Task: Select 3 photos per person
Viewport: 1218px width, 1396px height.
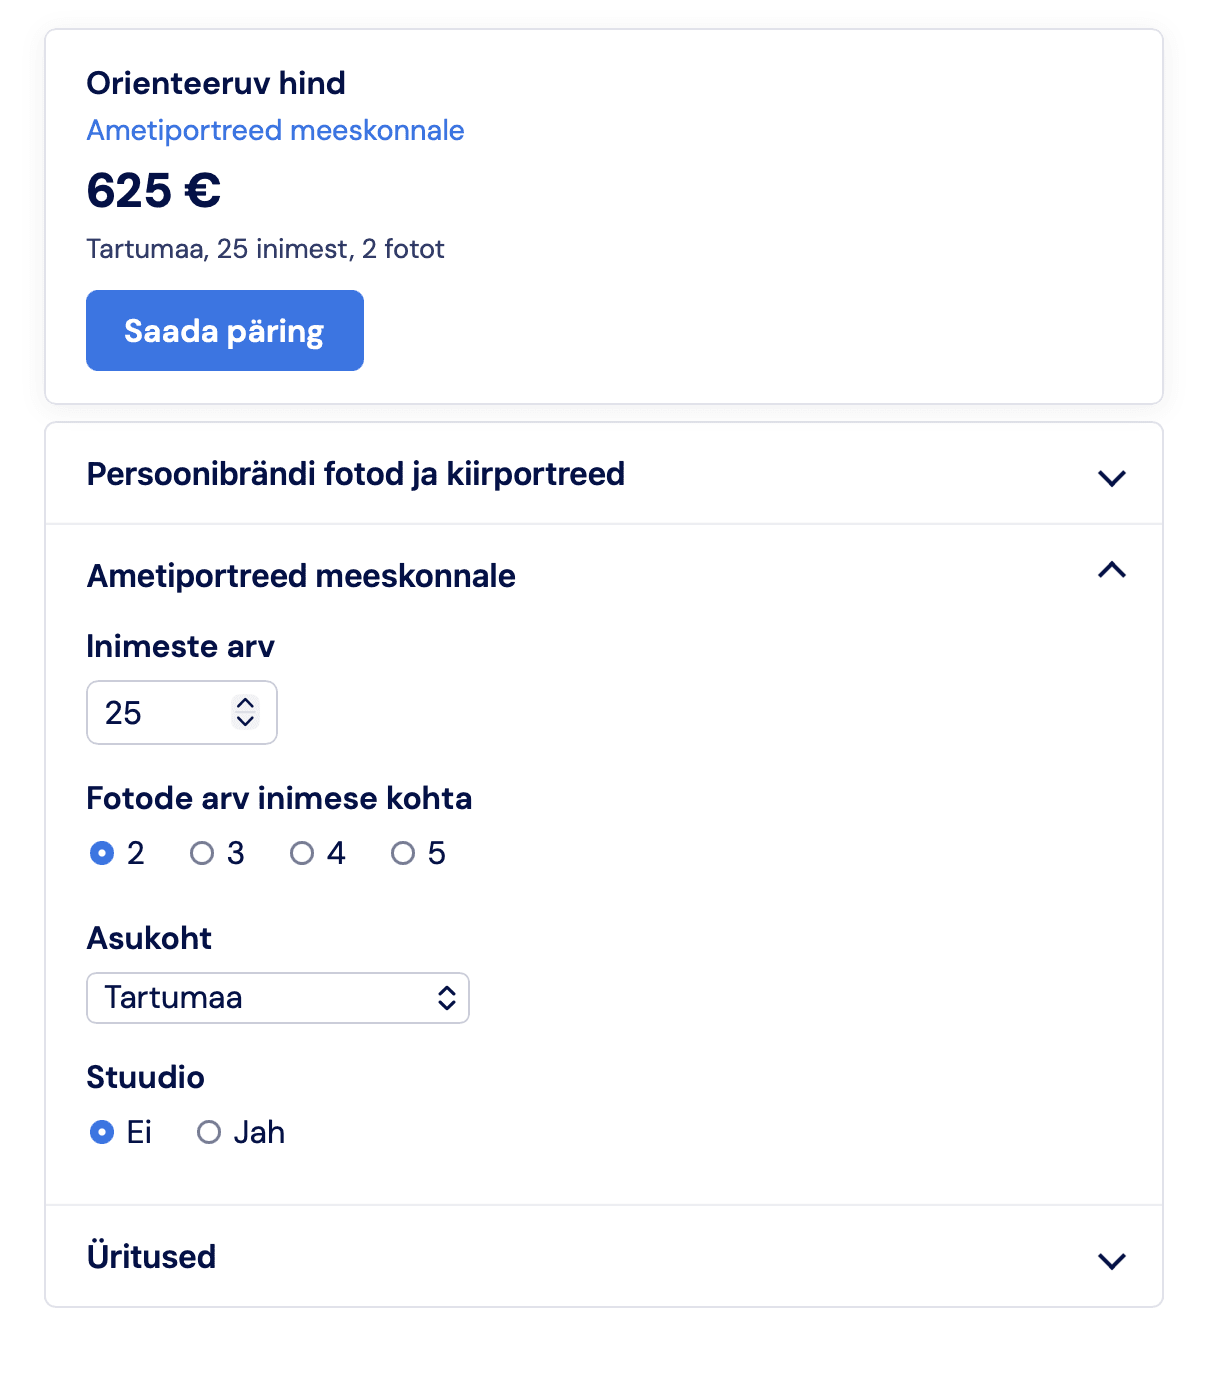Action: coord(202,853)
